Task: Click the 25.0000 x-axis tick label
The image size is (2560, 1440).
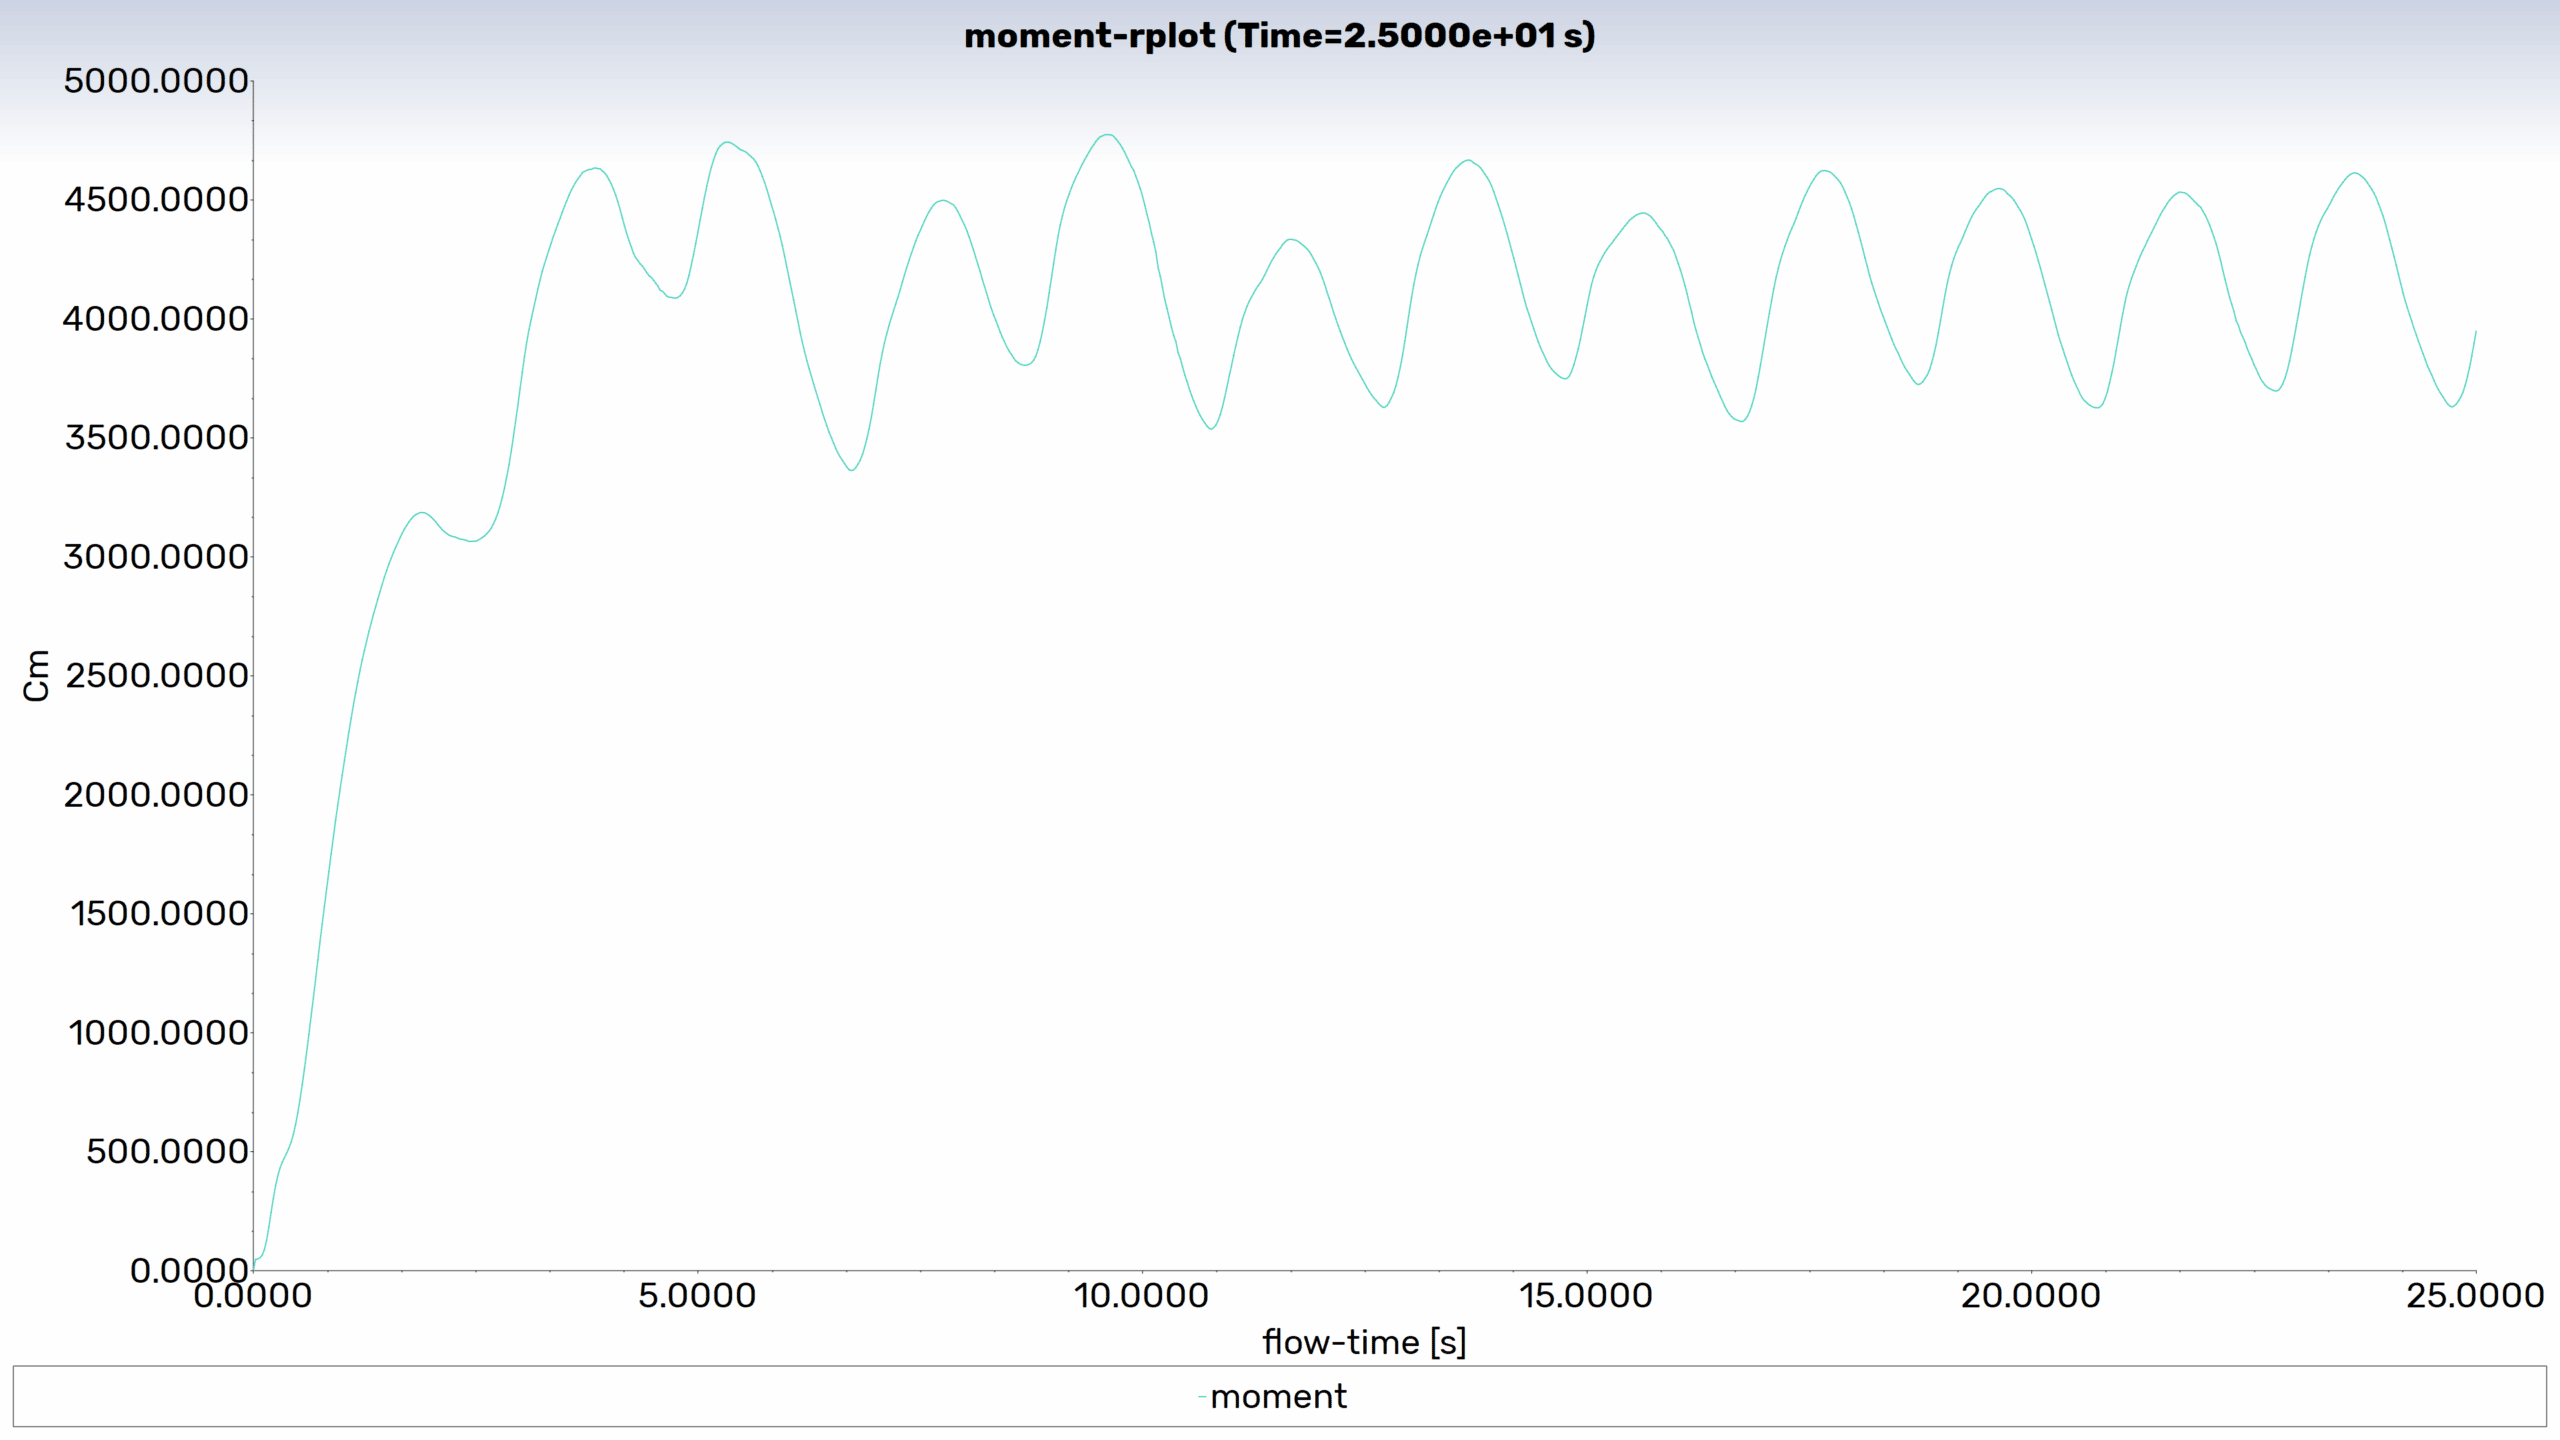Action: [x=2474, y=1296]
